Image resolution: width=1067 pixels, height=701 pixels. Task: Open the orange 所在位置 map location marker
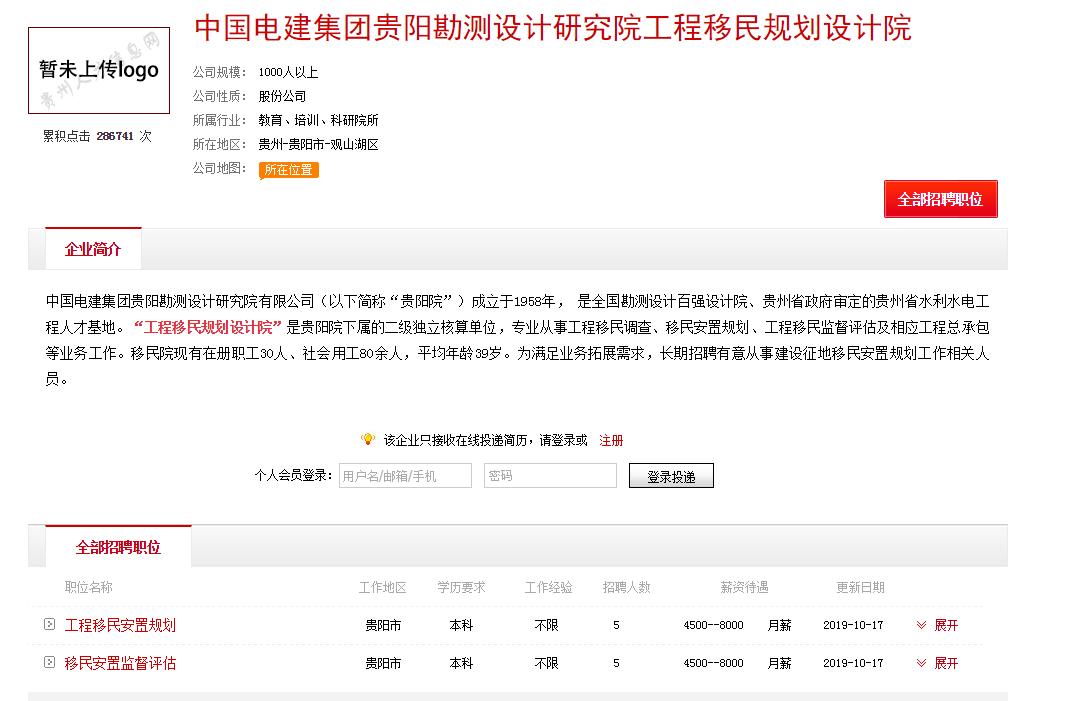click(288, 170)
